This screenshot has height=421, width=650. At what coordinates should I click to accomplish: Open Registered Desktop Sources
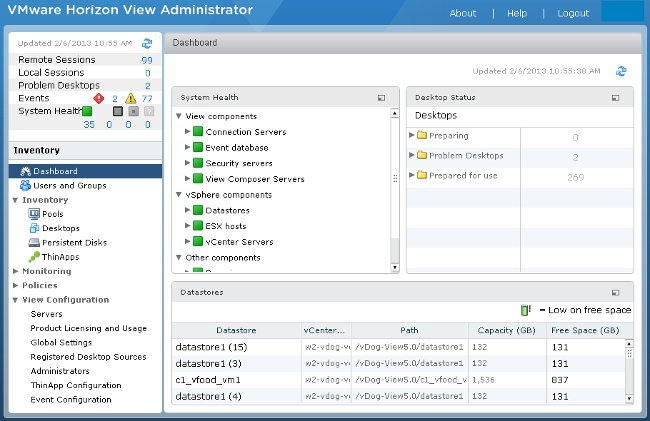point(88,357)
